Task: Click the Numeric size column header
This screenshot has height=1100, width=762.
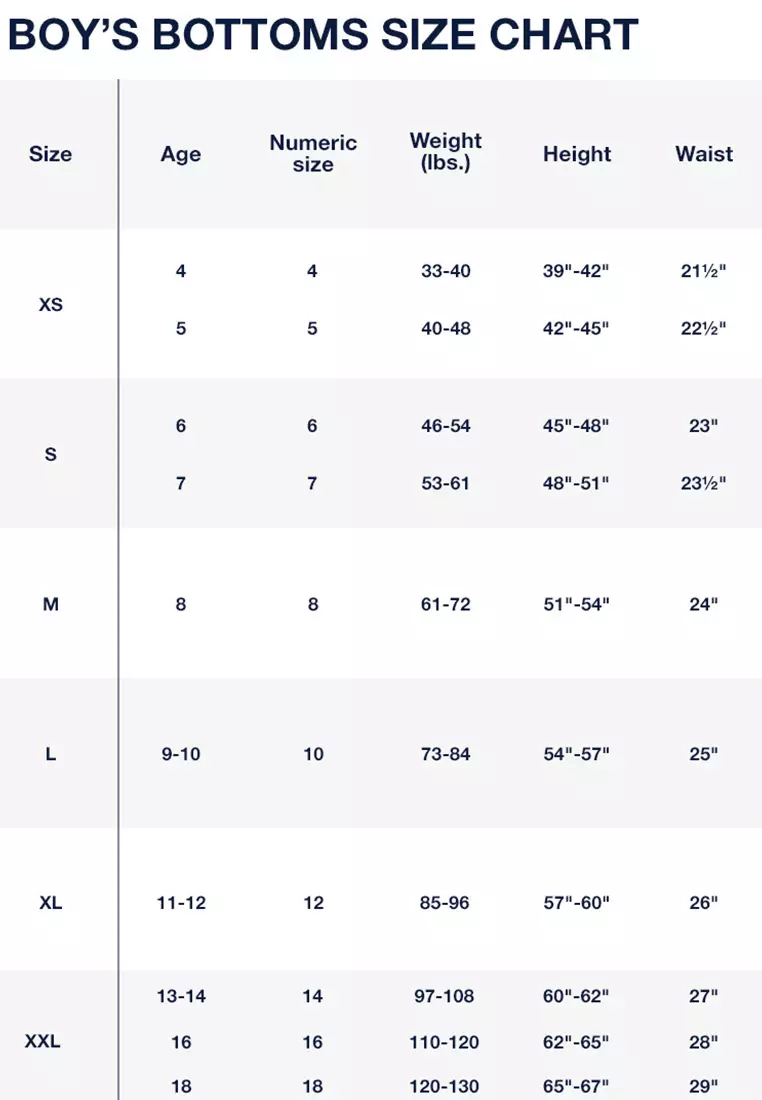Action: coord(313,154)
